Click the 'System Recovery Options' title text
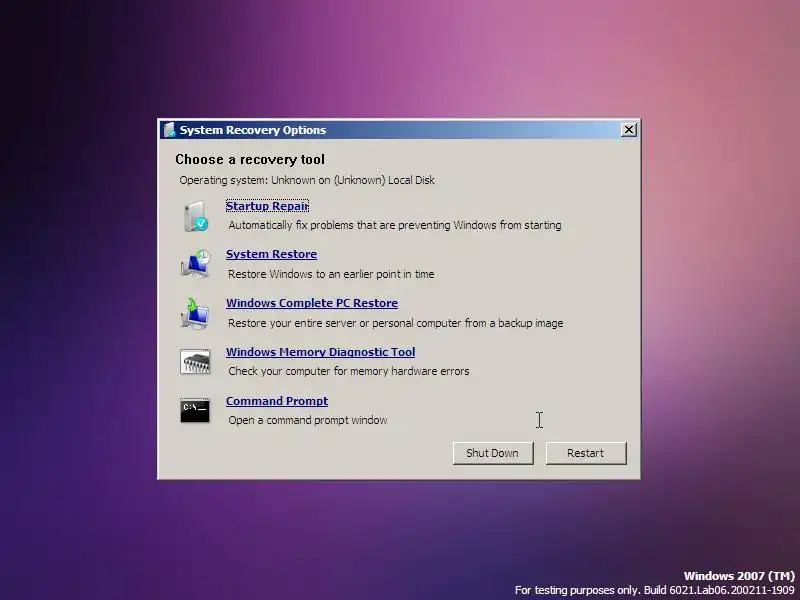Screen dimensions: 800x600 (253, 130)
